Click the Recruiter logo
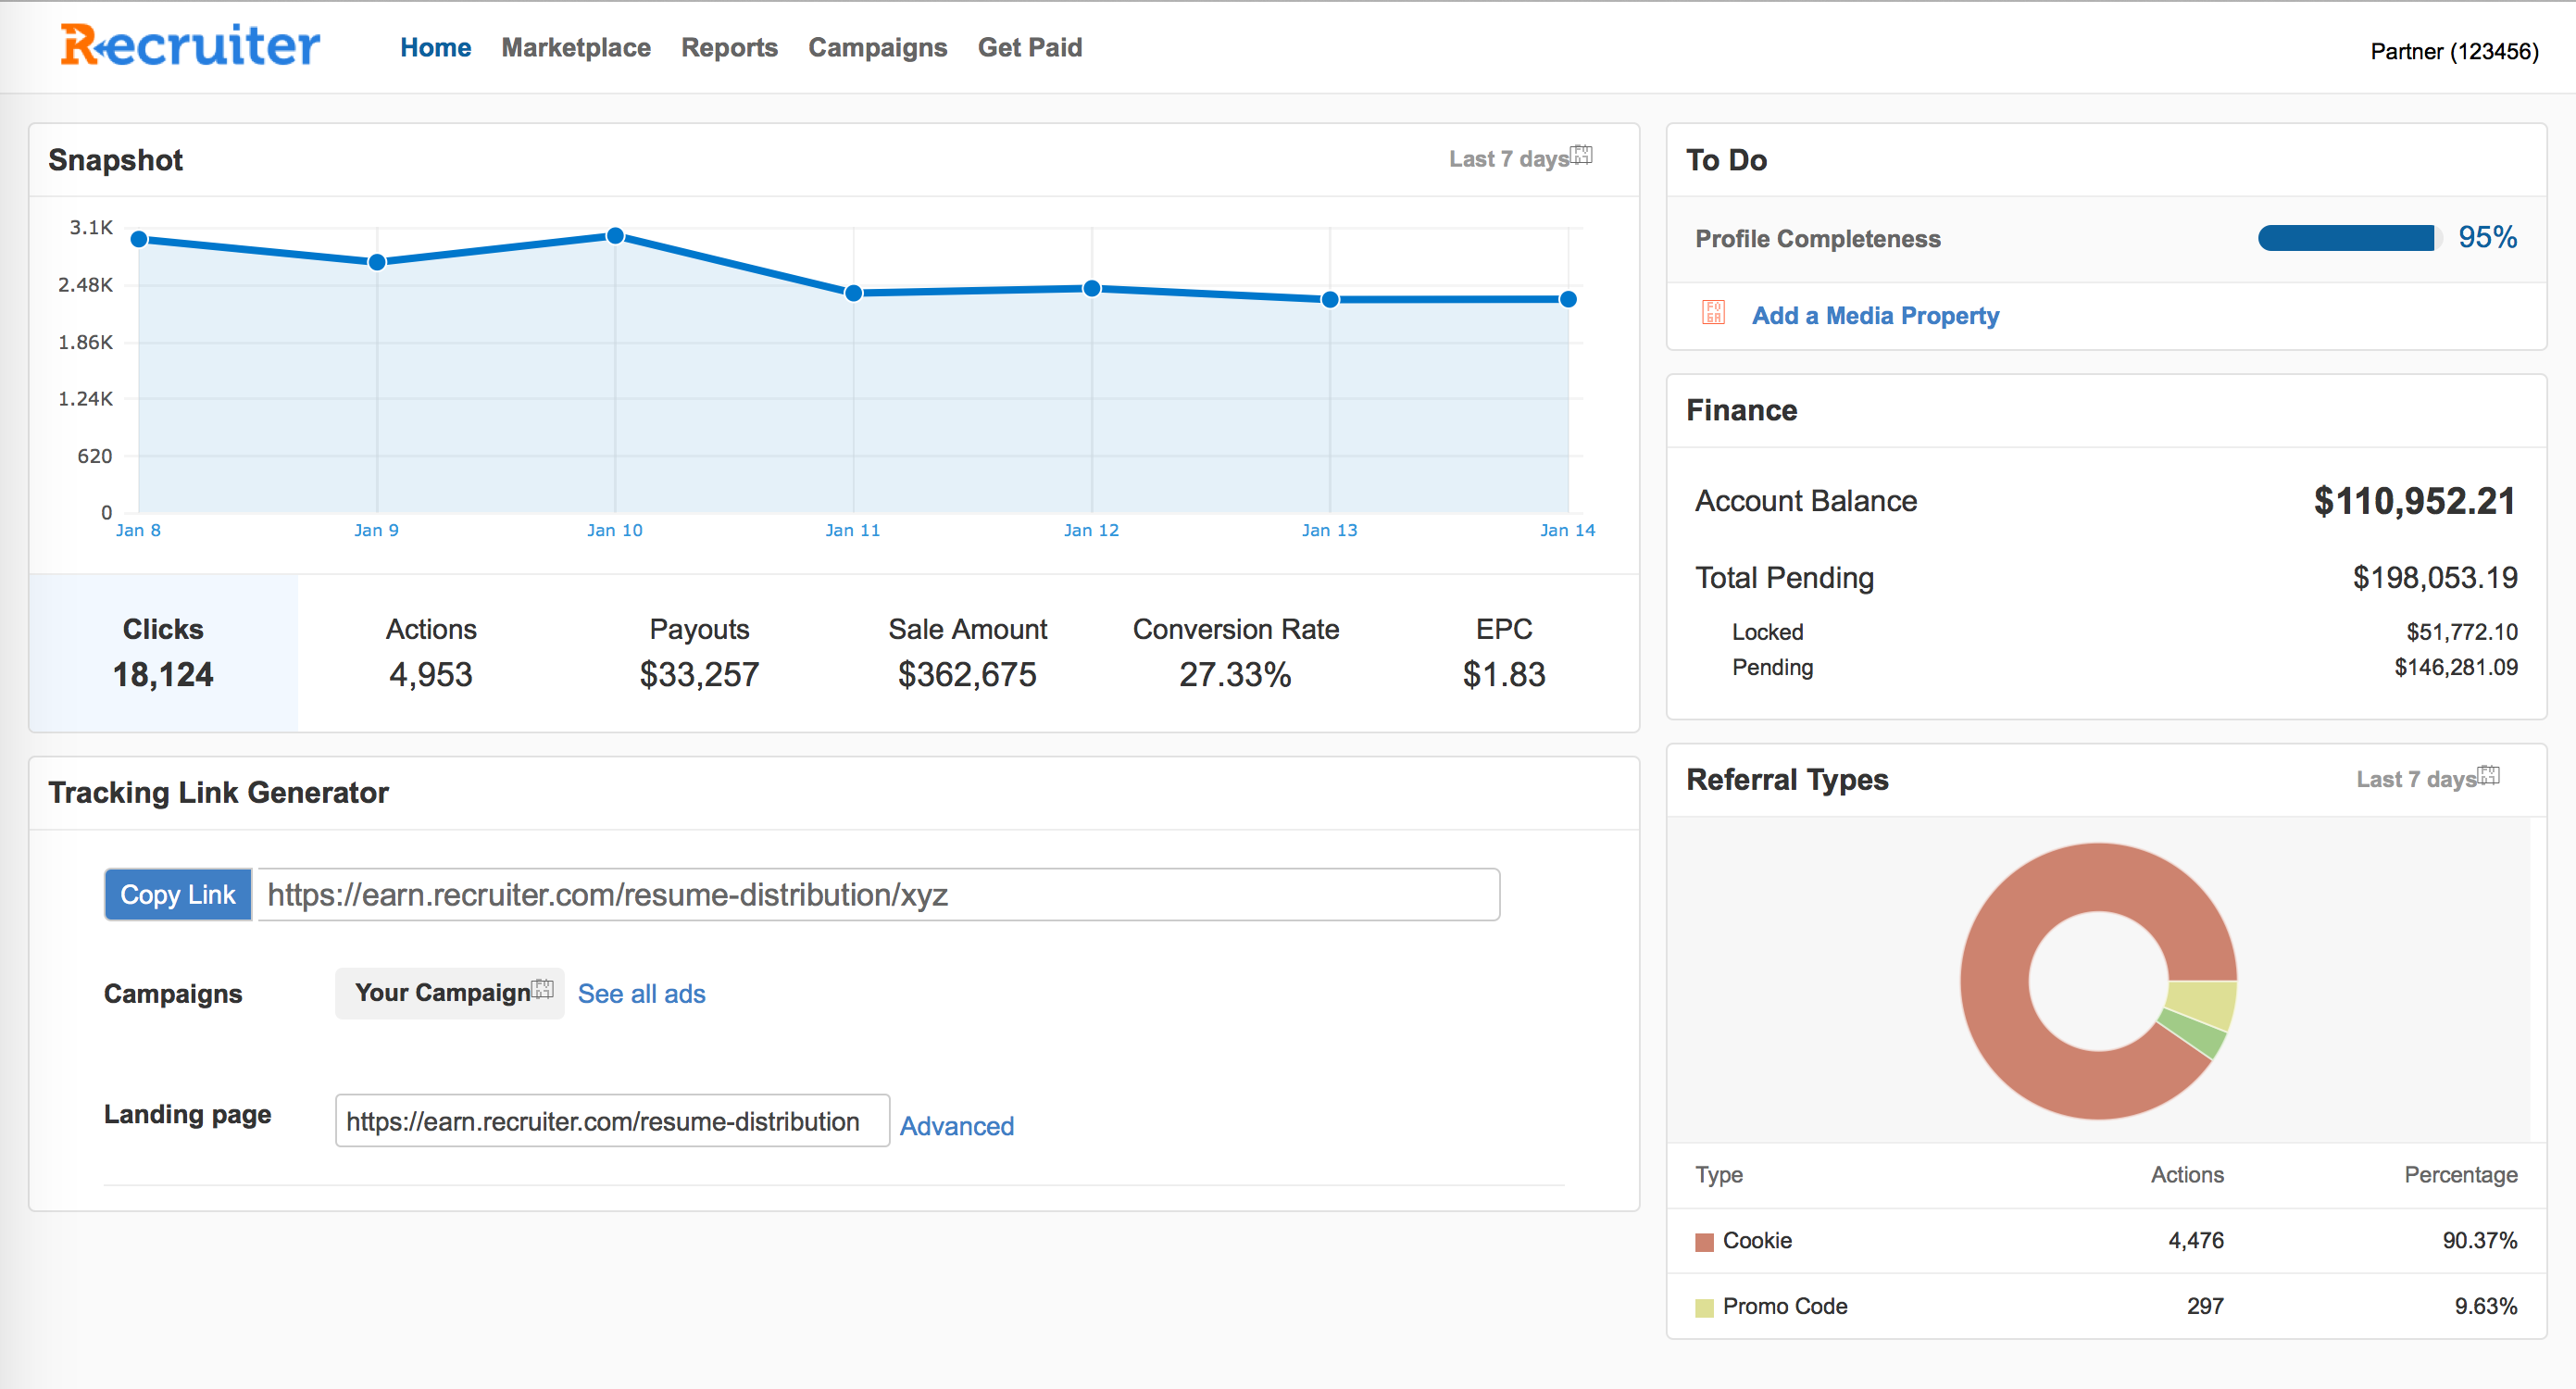 point(190,46)
